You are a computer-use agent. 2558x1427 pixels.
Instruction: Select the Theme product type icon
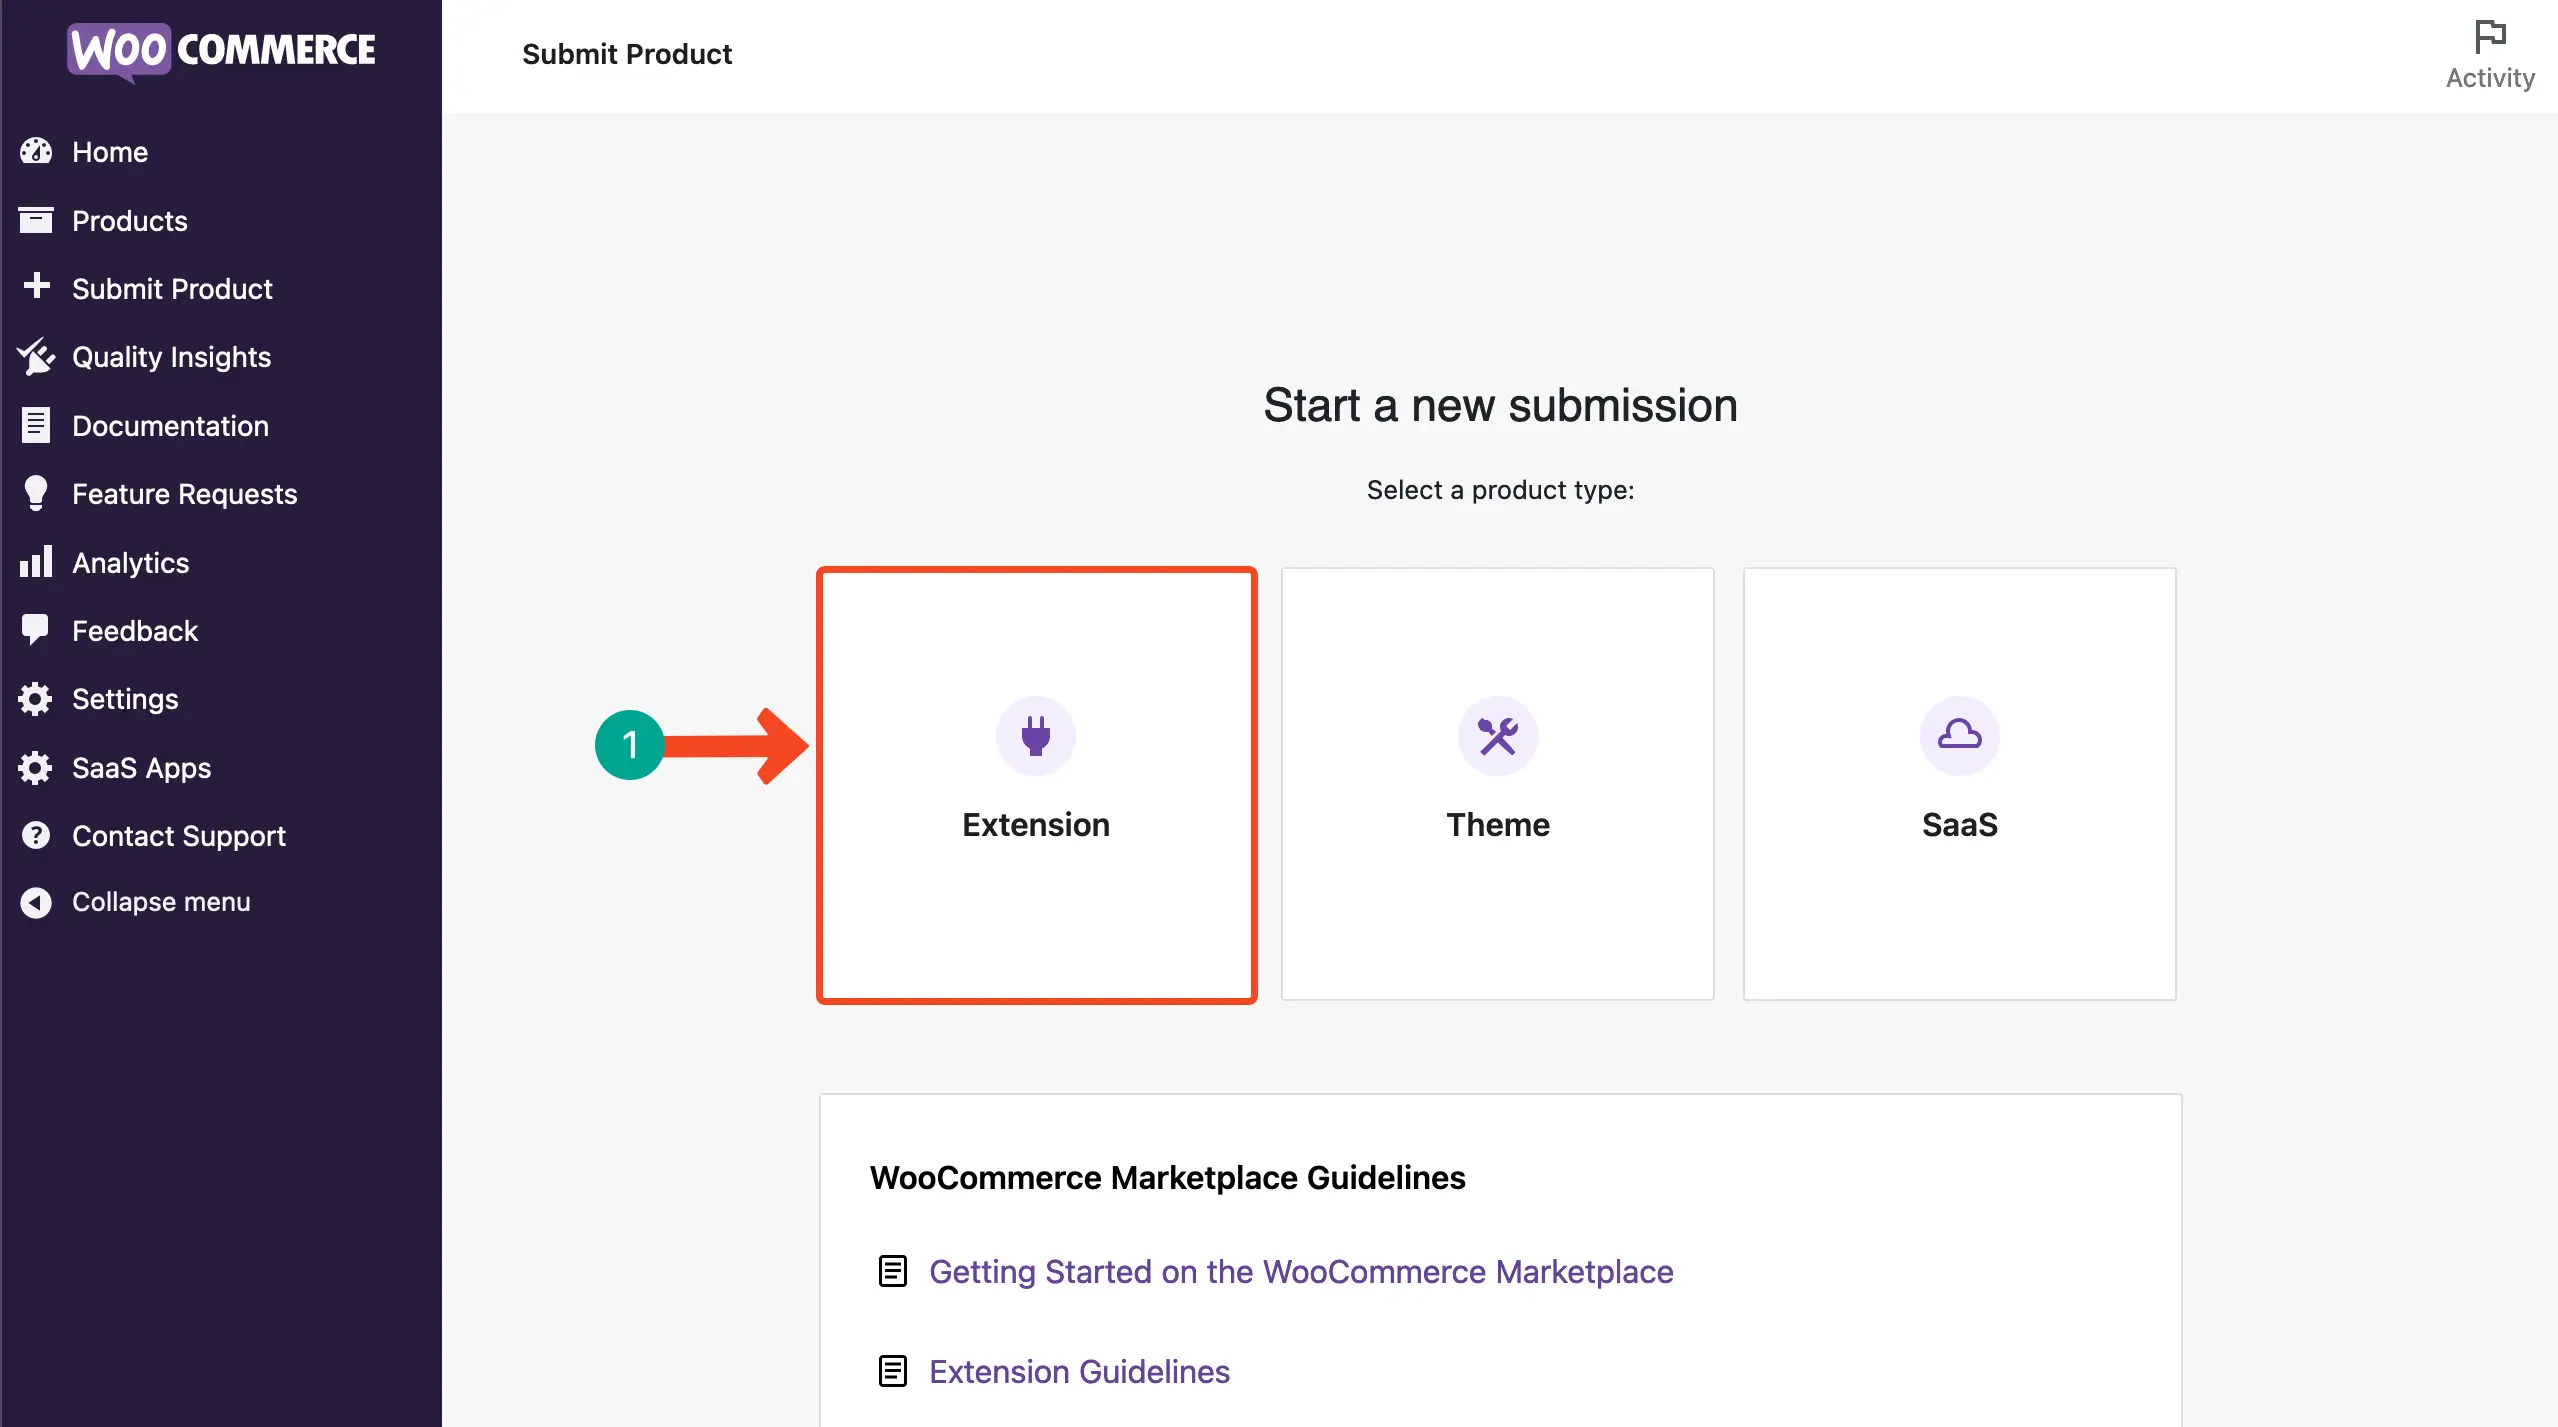coord(1497,735)
